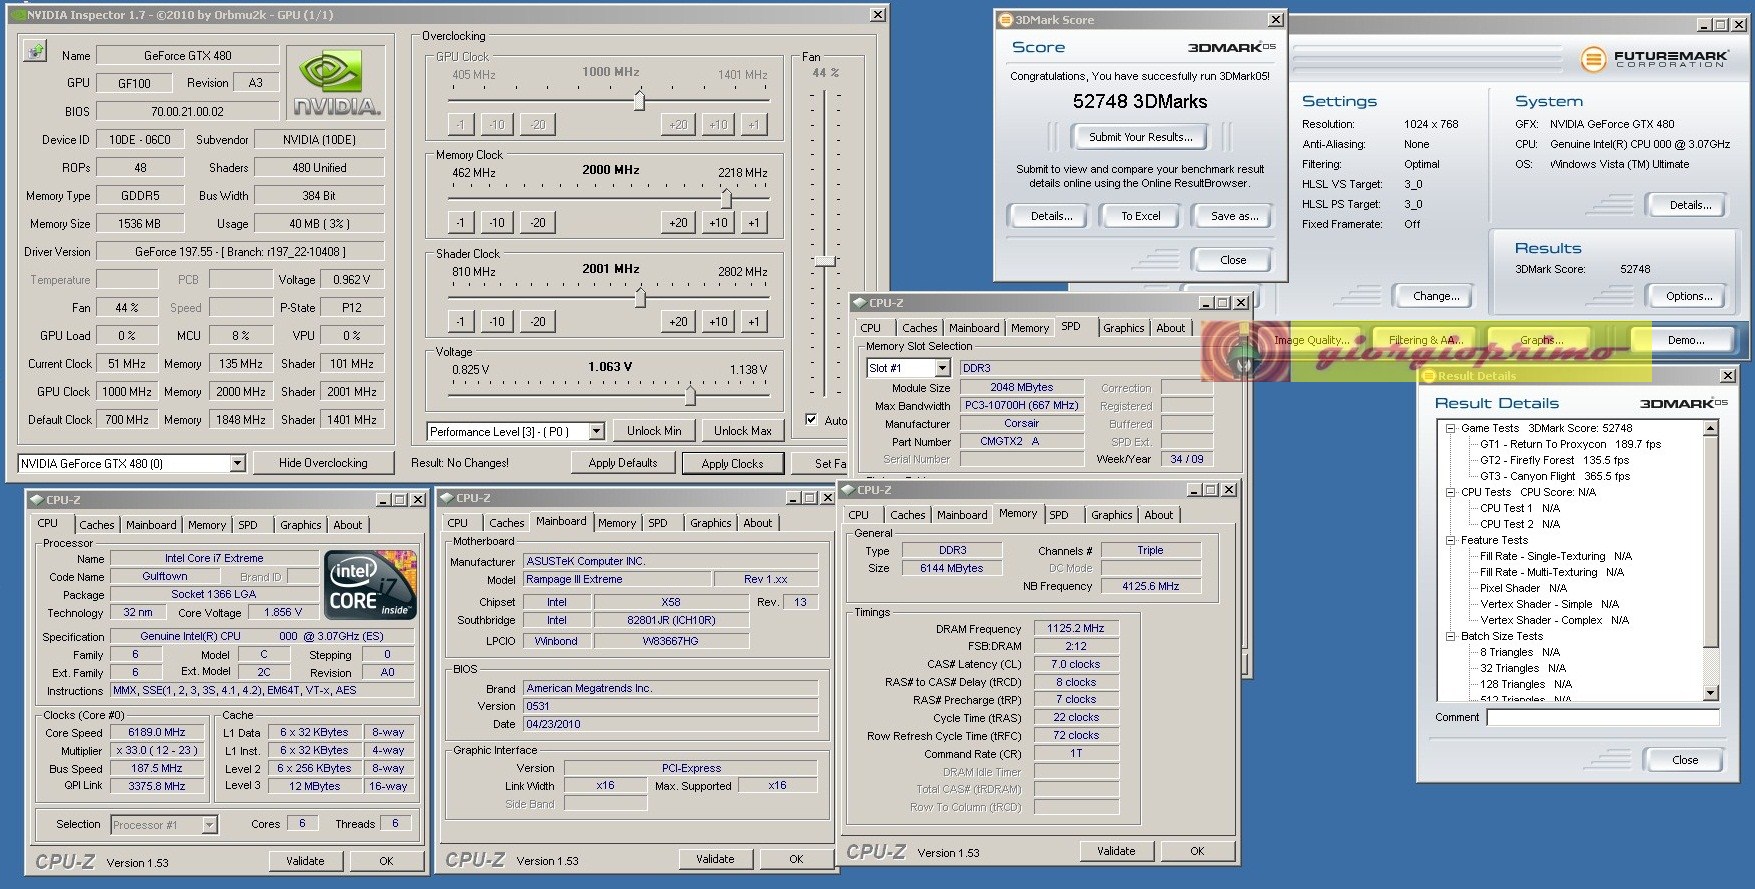
Task: Click Close button in 3DMark Score window
Action: pyautogui.click(x=1232, y=260)
